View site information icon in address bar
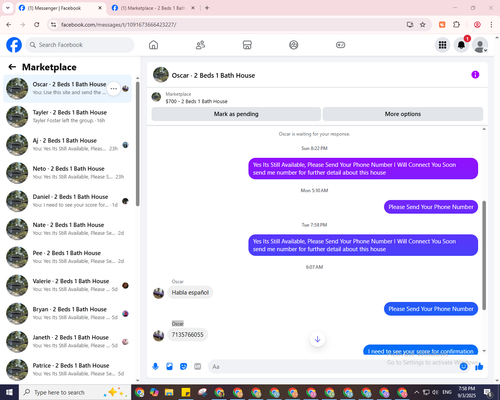This screenshot has width=500, height=400. coord(53,25)
